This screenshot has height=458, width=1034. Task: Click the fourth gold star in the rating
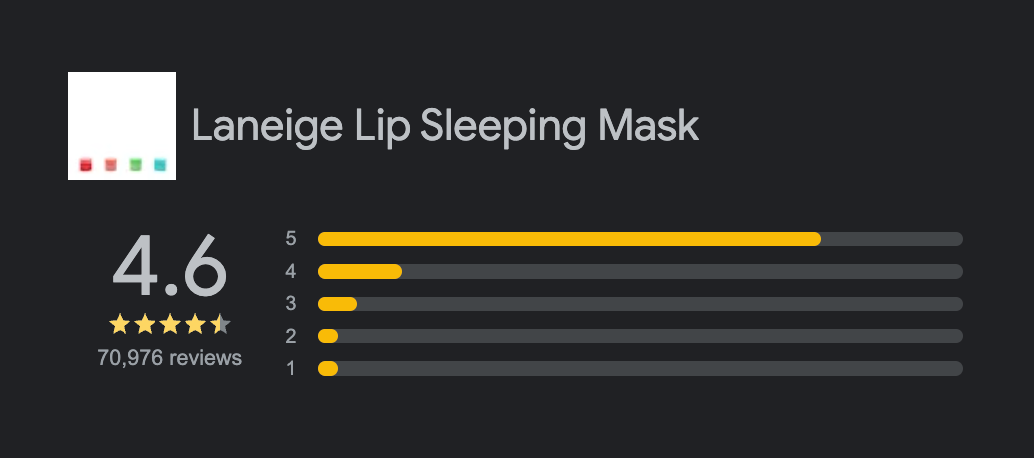[195, 323]
